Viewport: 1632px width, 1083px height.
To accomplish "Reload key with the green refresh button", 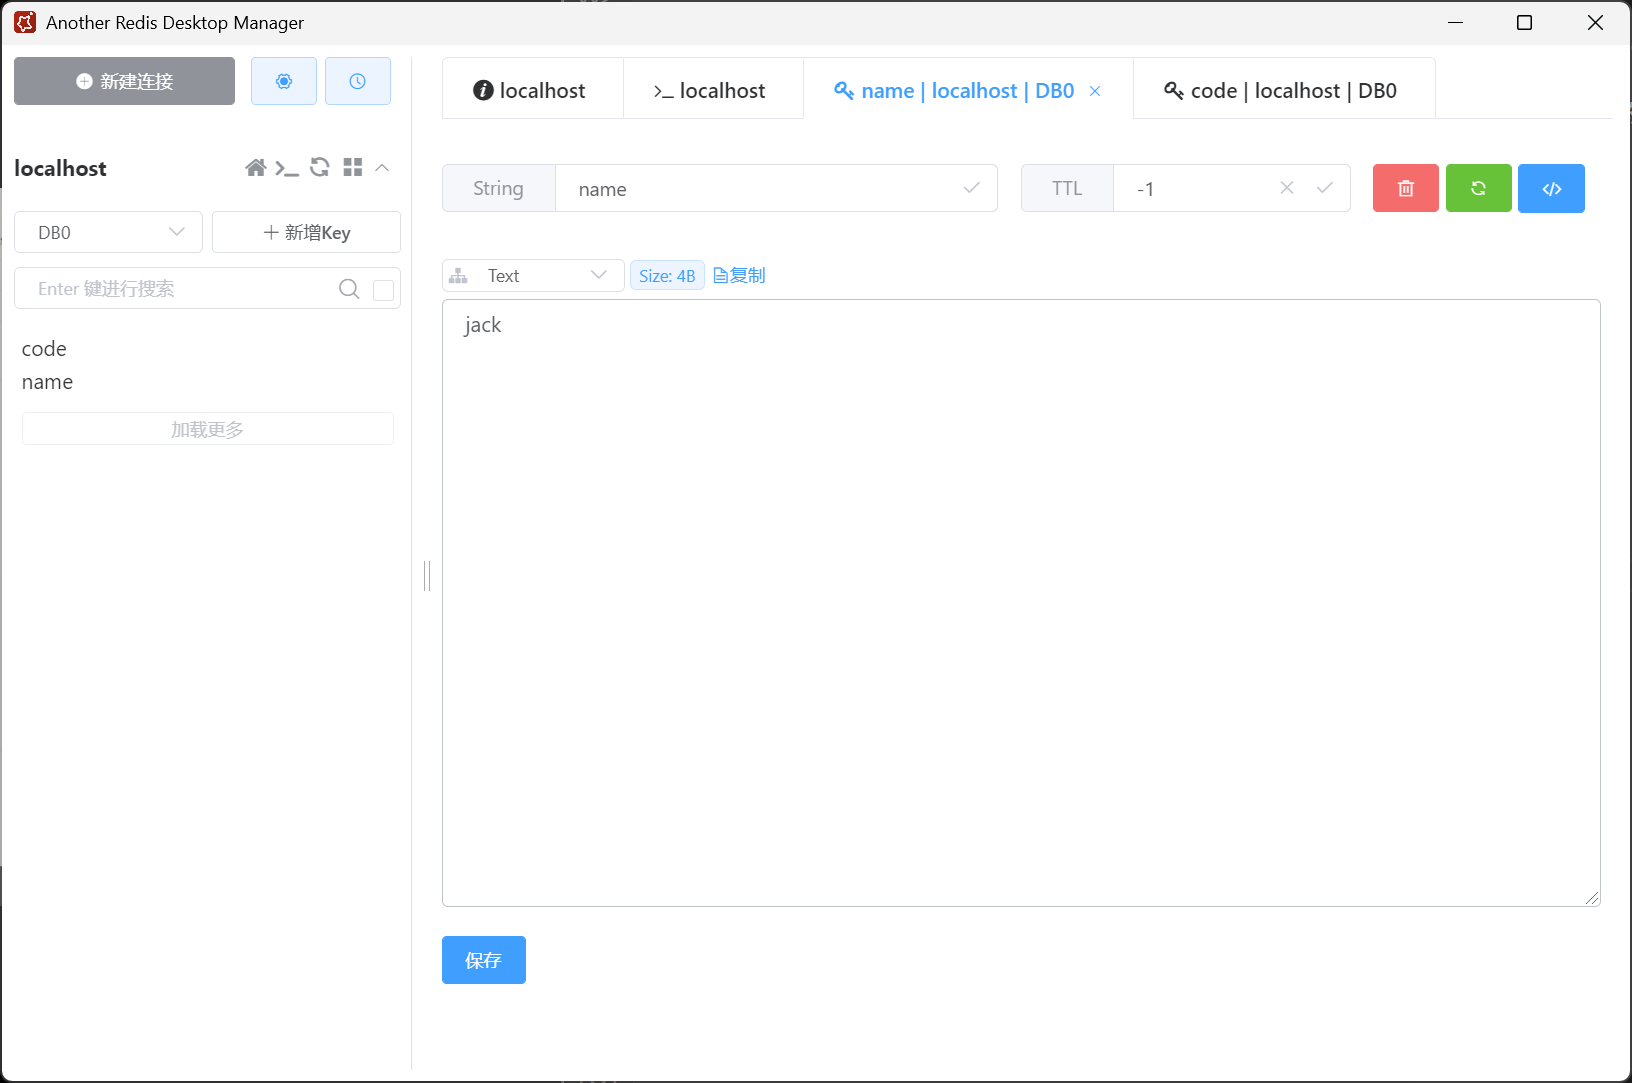I will pyautogui.click(x=1478, y=188).
